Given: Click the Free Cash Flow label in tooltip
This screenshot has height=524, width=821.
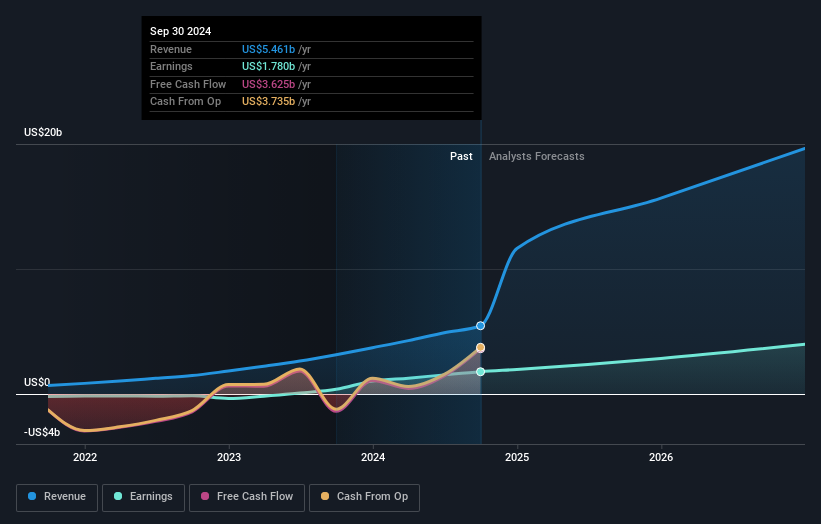Looking at the screenshot, I should tap(188, 84).
